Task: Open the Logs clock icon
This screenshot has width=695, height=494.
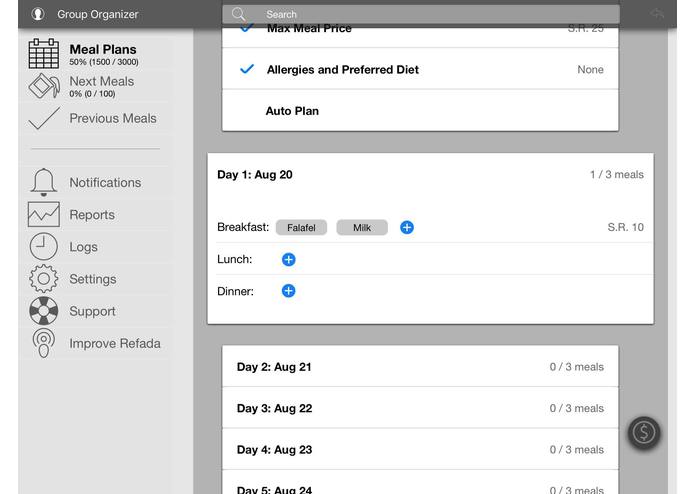Action: click(x=43, y=246)
